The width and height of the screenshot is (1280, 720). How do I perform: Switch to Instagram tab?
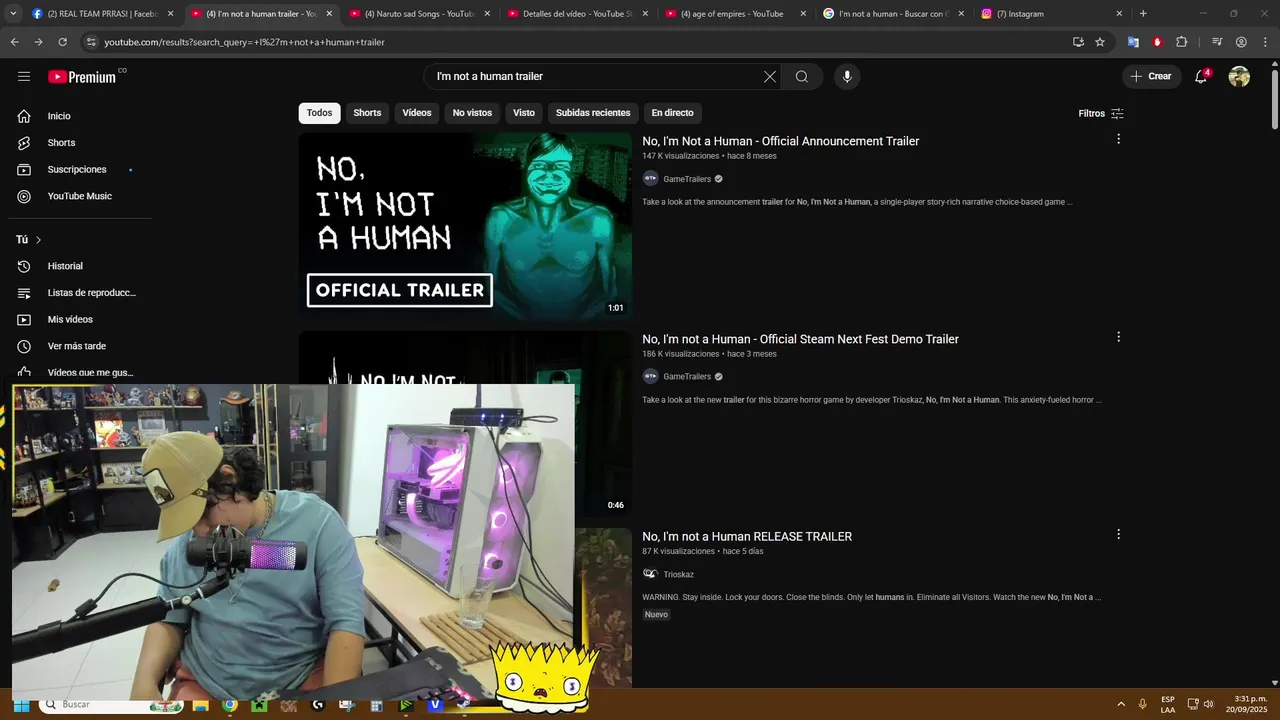pos(1051,14)
